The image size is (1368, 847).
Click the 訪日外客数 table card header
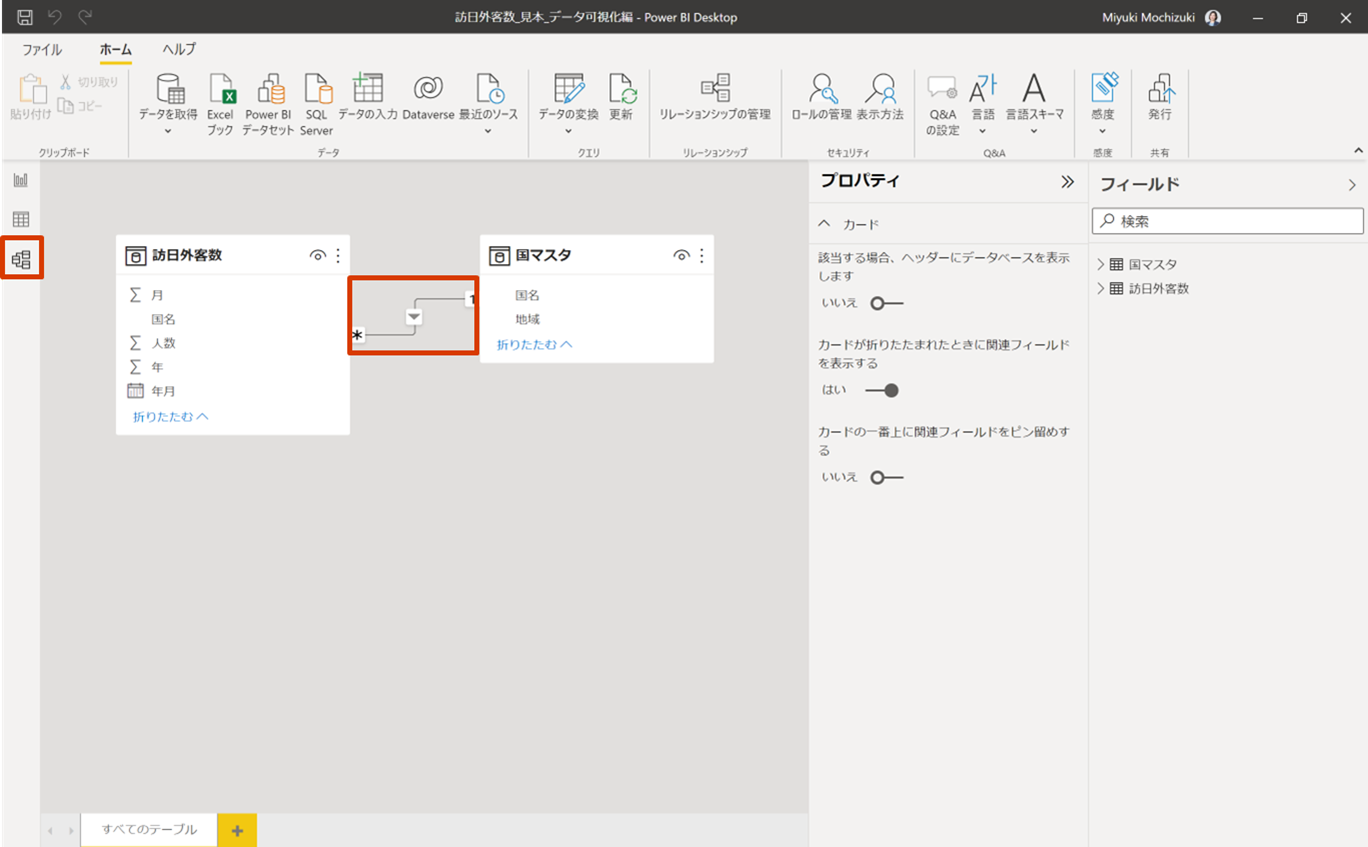click(x=233, y=256)
